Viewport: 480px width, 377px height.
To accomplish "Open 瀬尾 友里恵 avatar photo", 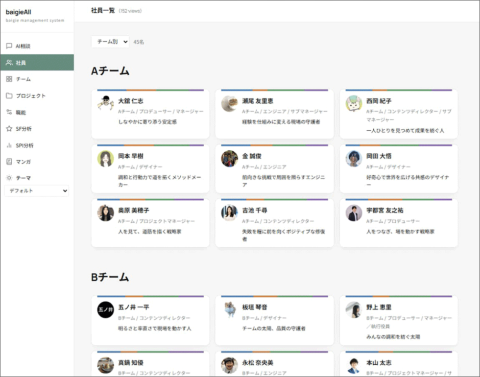I will coord(230,103).
